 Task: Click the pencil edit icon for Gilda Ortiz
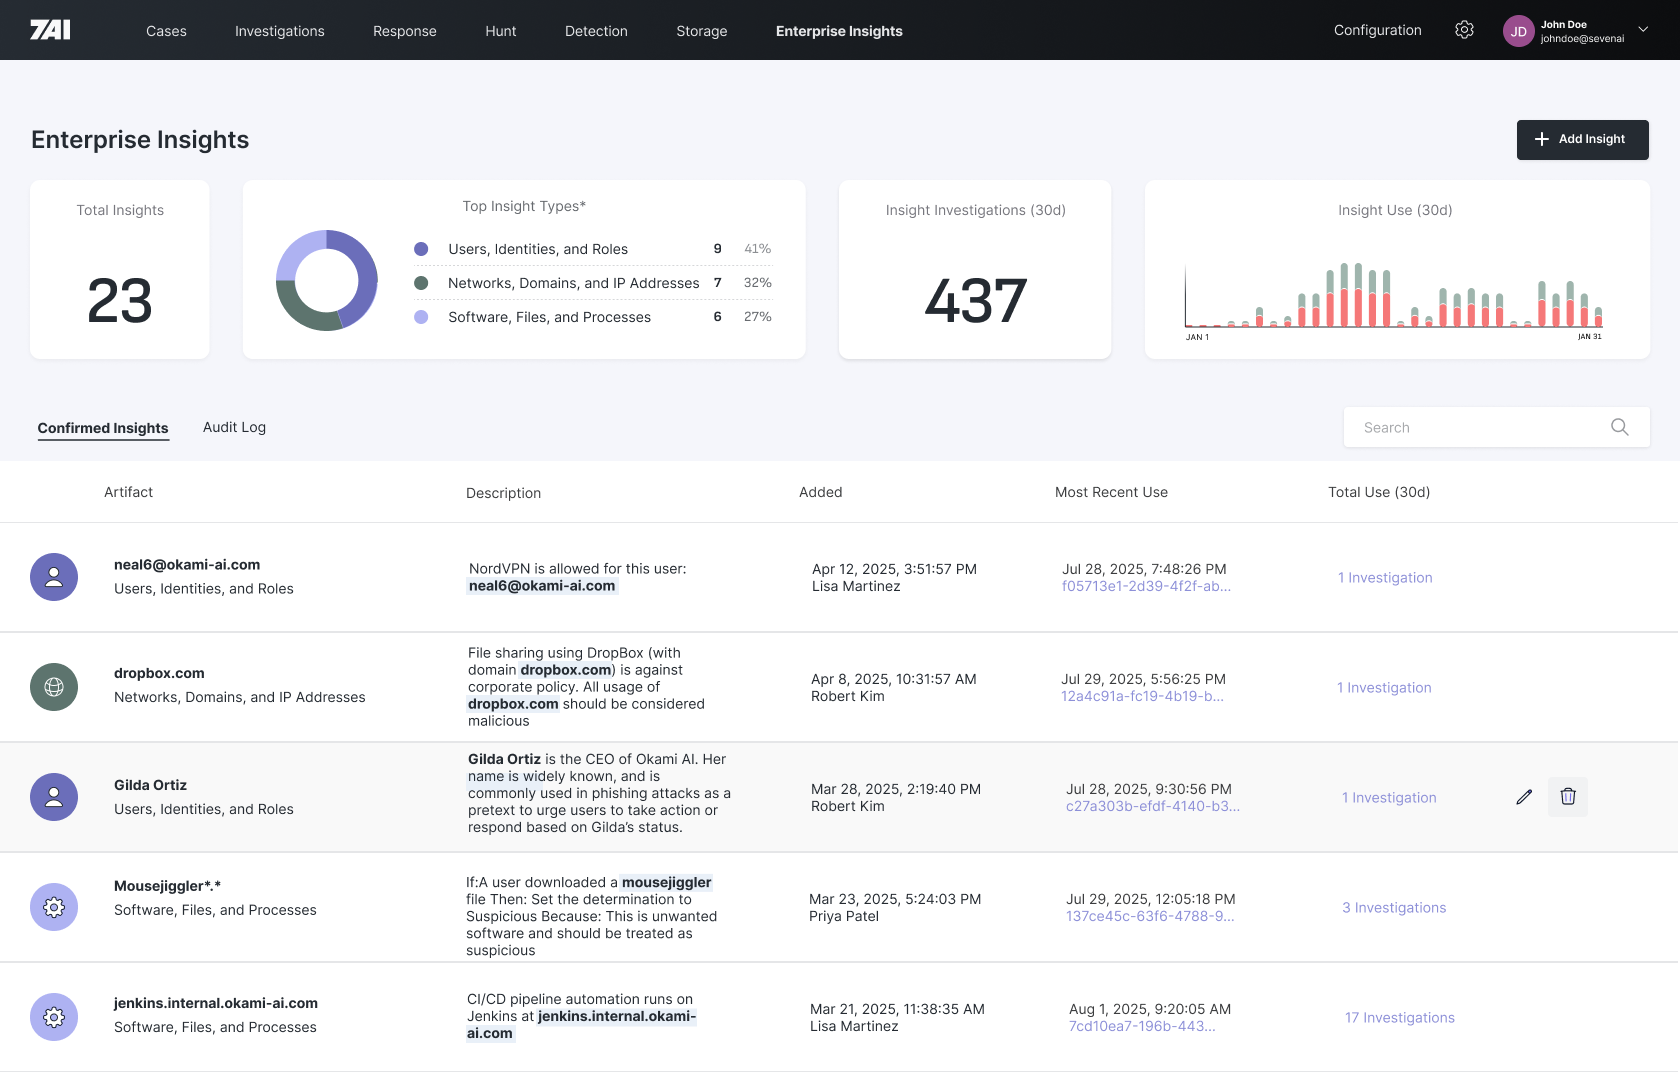tap(1524, 797)
